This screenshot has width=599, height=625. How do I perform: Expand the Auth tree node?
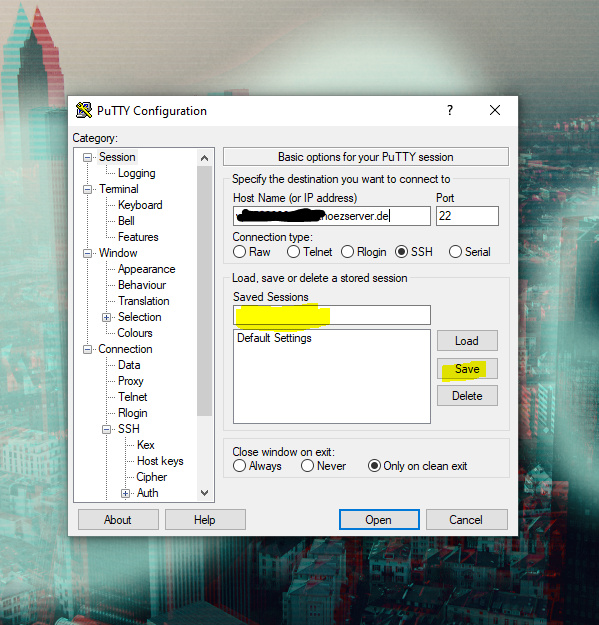126,494
